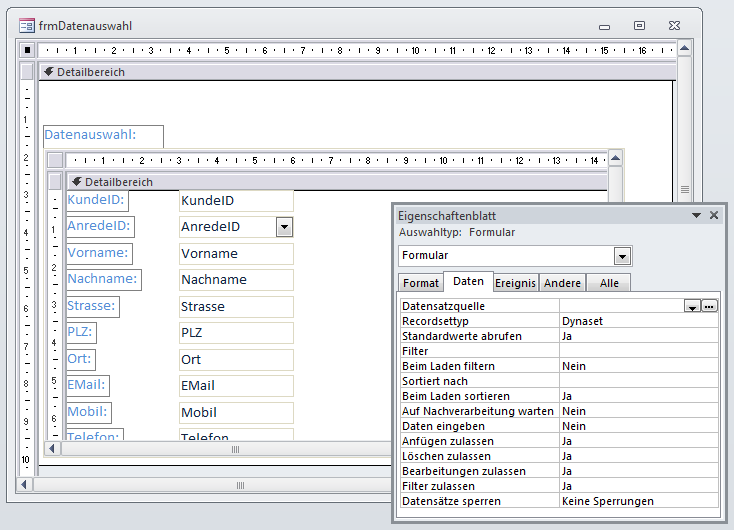Image resolution: width=734 pixels, height=530 pixels.
Task: Open the Eigenschaftenblatt title bar menu arrow
Action: (696, 215)
